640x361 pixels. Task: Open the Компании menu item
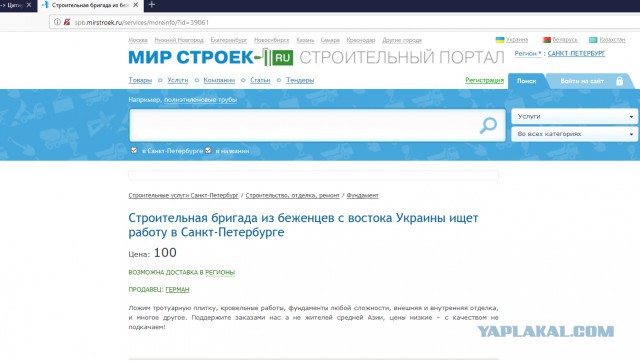click(x=219, y=80)
